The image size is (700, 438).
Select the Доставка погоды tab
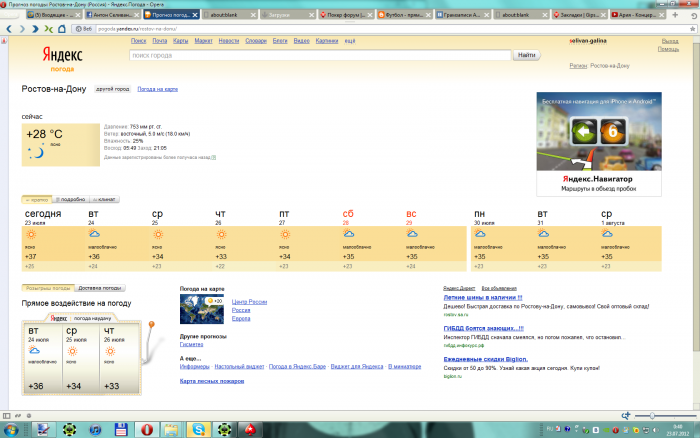tap(100, 288)
